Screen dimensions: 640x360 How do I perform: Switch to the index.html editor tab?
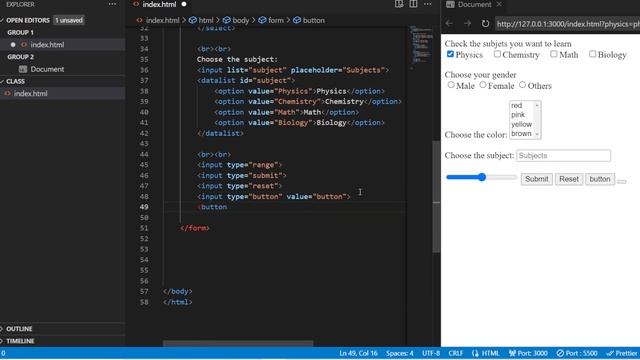(159, 4)
